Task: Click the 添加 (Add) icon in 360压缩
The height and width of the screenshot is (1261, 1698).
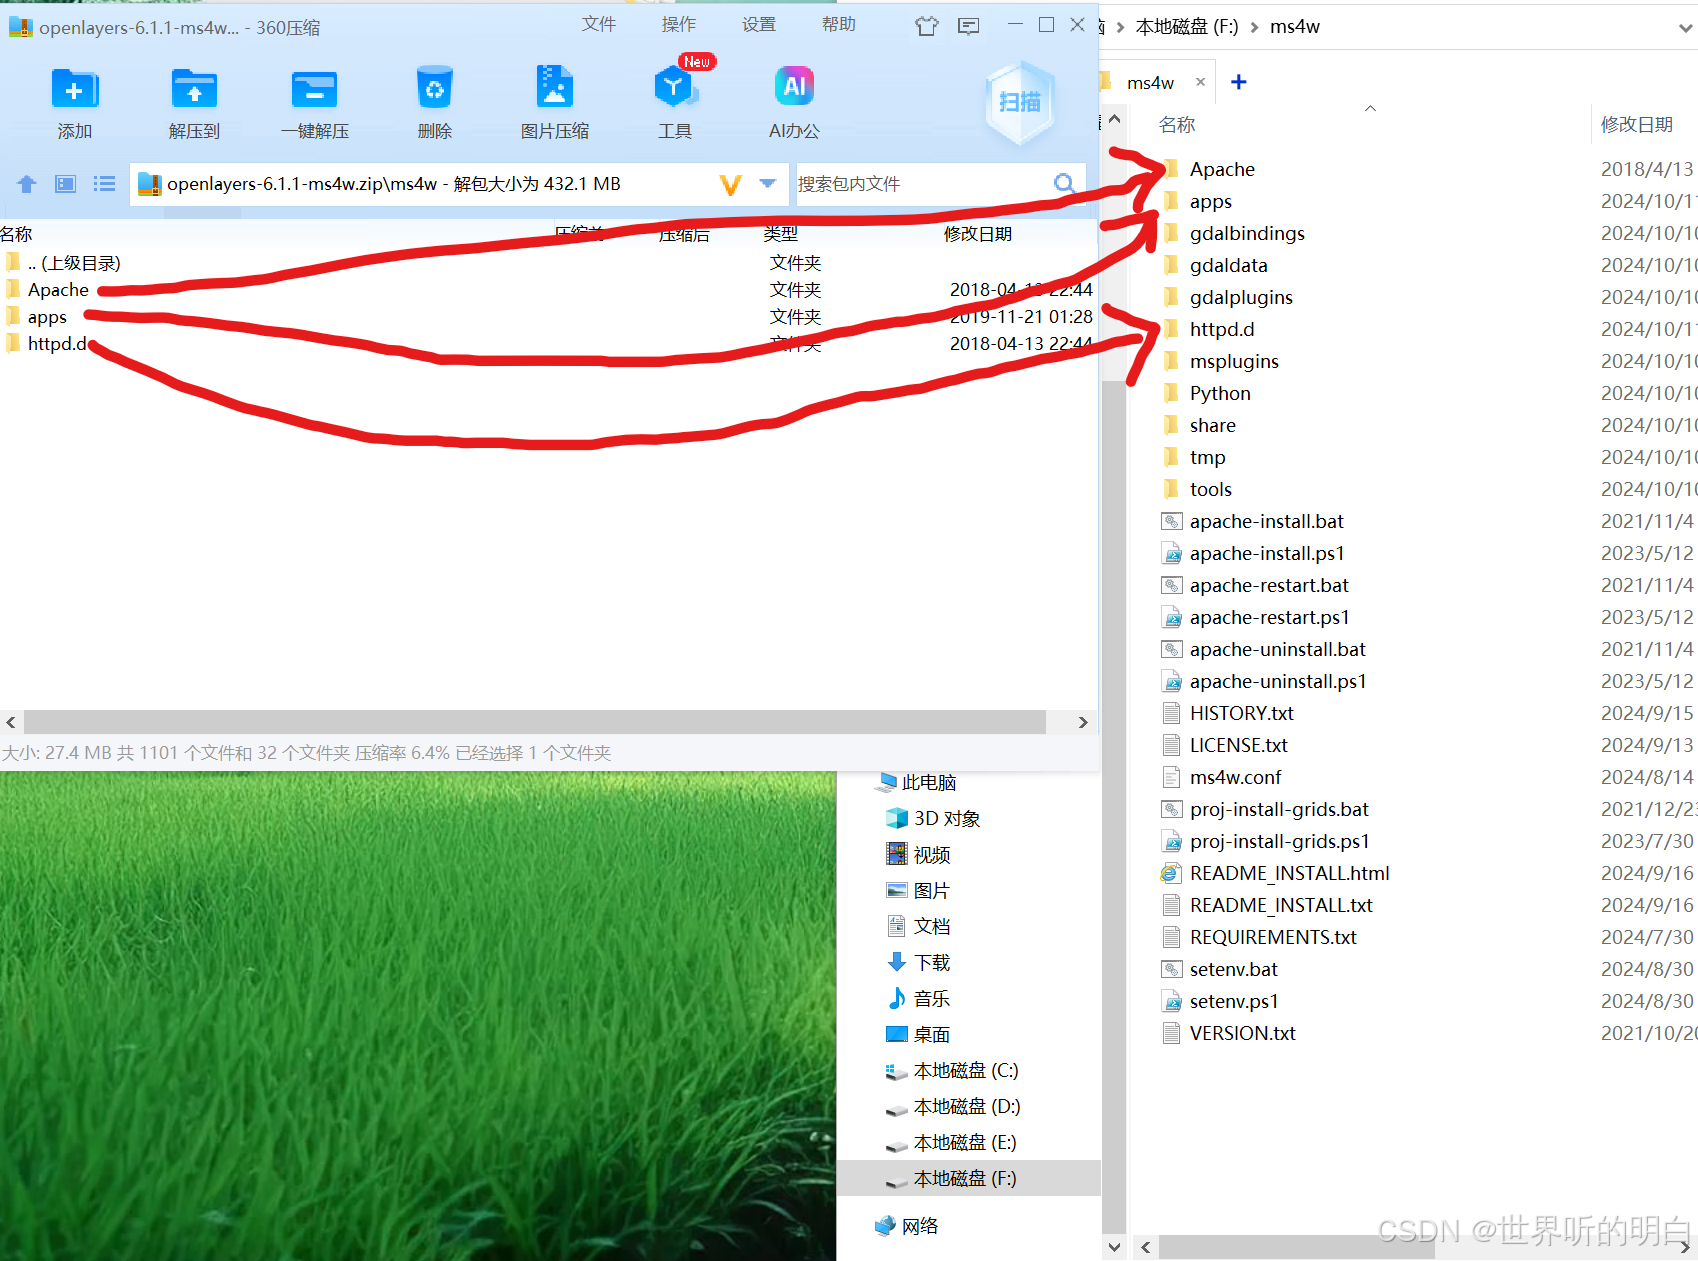Action: pyautogui.click(x=75, y=90)
